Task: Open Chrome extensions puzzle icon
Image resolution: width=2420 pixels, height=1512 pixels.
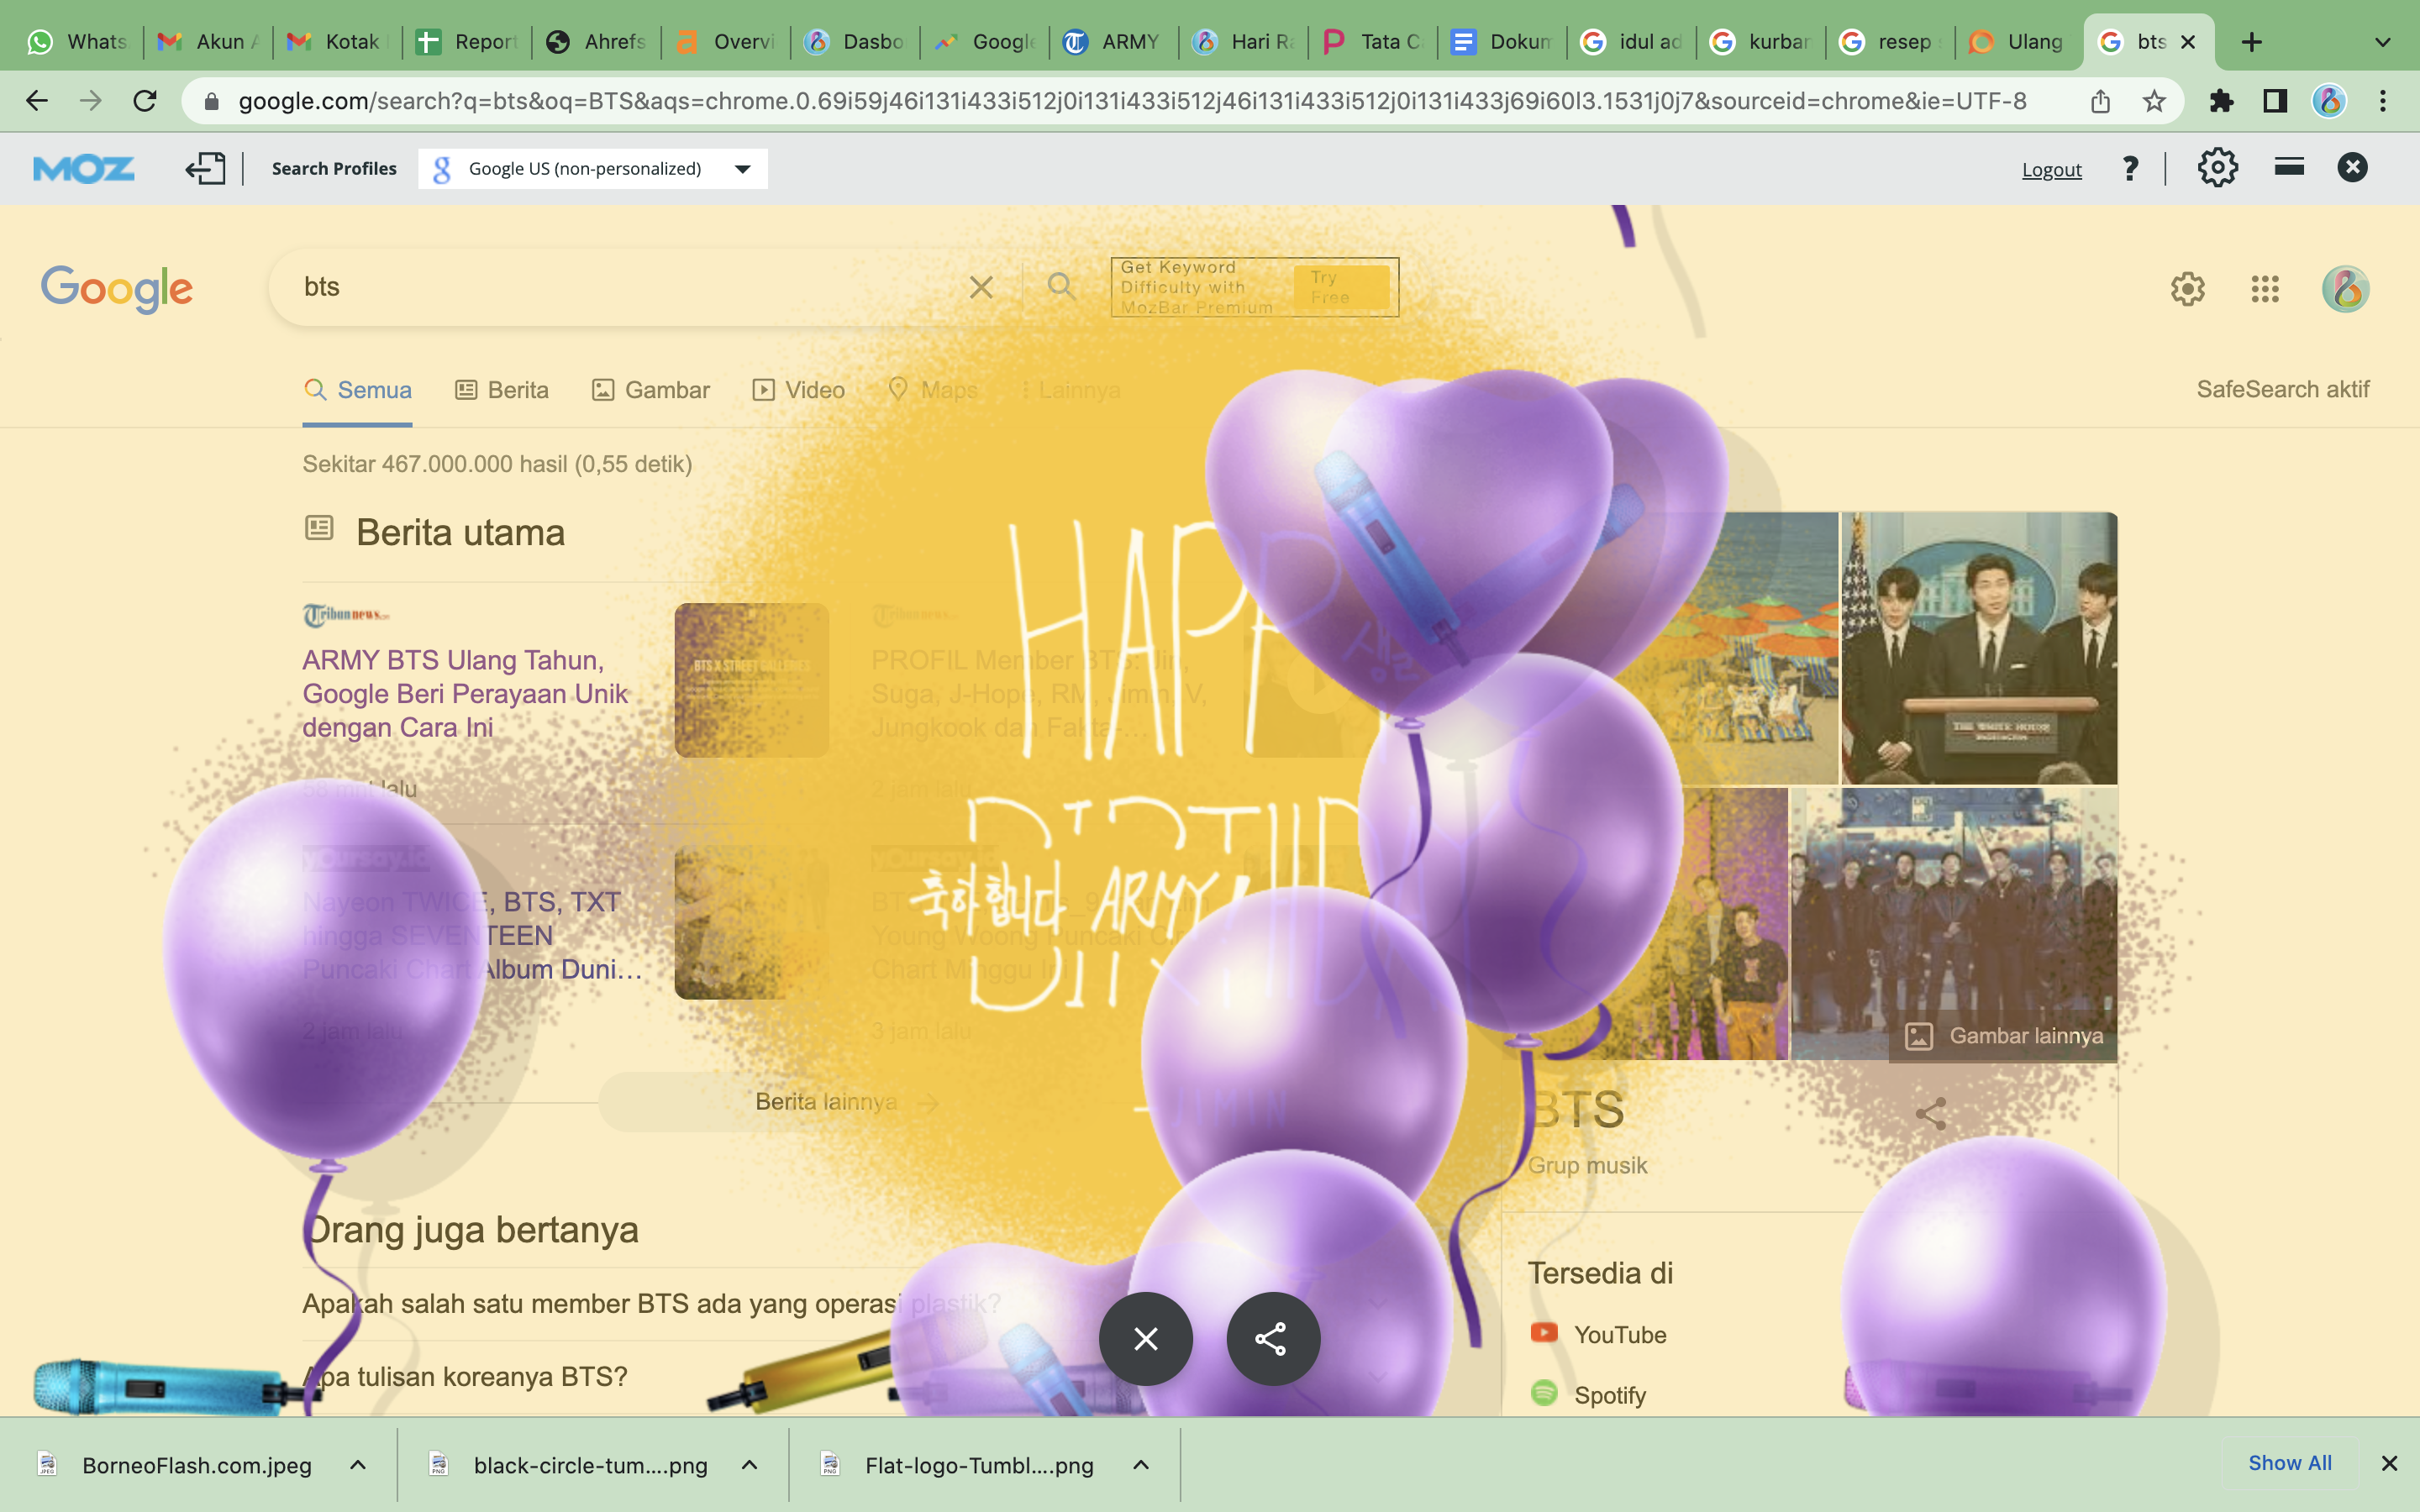Action: [2221, 101]
